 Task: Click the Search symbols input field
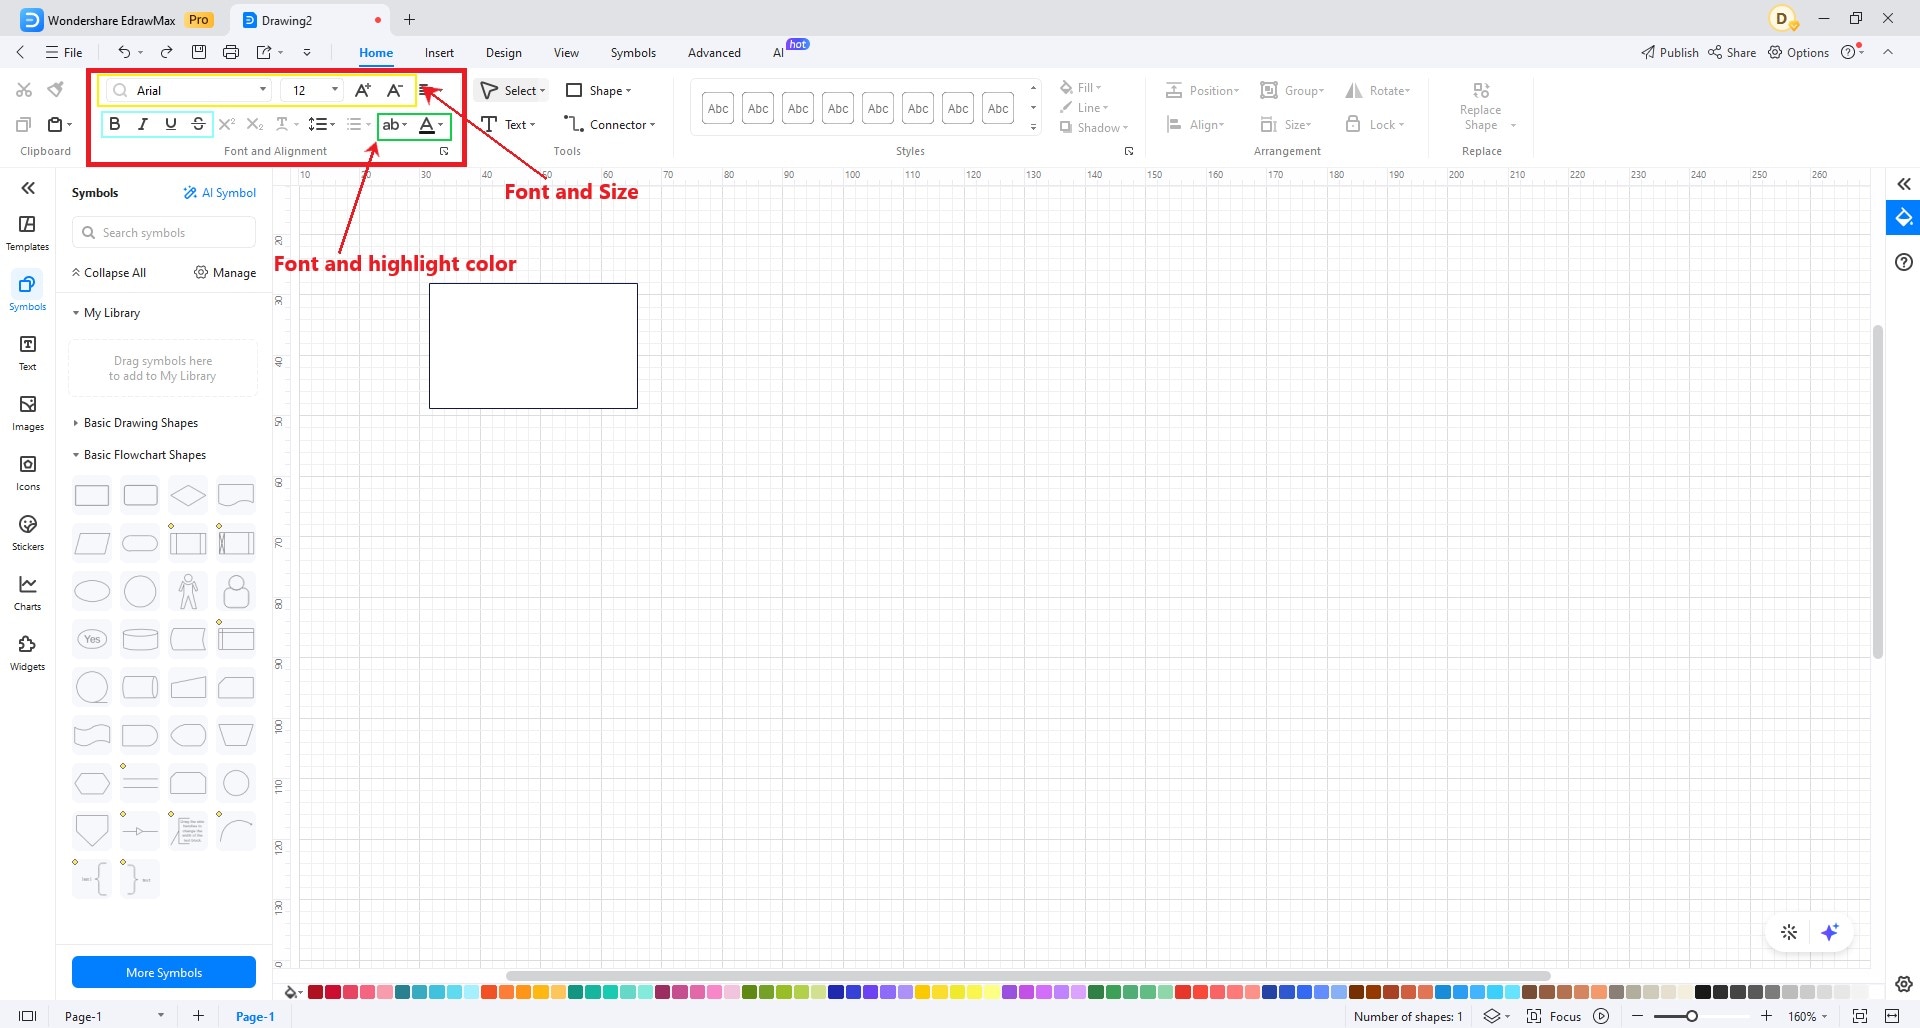click(164, 233)
